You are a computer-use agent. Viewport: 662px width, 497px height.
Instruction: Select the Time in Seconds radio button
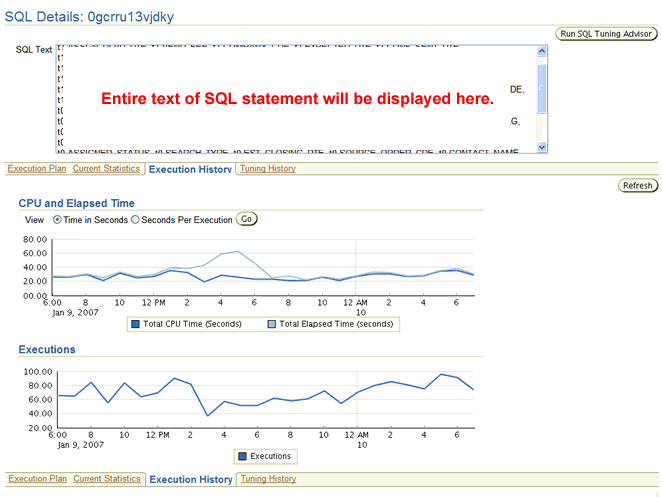(56, 220)
